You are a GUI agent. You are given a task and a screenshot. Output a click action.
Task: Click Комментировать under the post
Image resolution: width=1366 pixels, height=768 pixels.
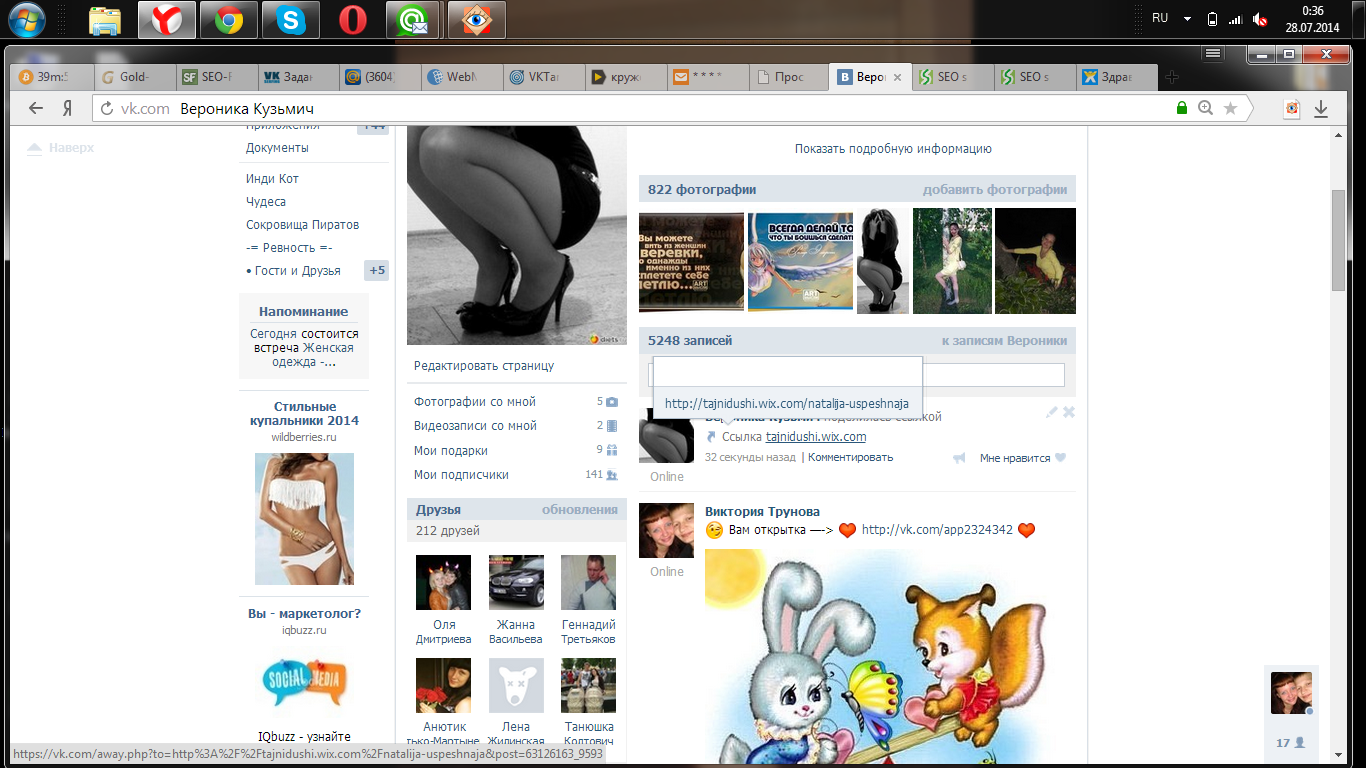(850, 458)
